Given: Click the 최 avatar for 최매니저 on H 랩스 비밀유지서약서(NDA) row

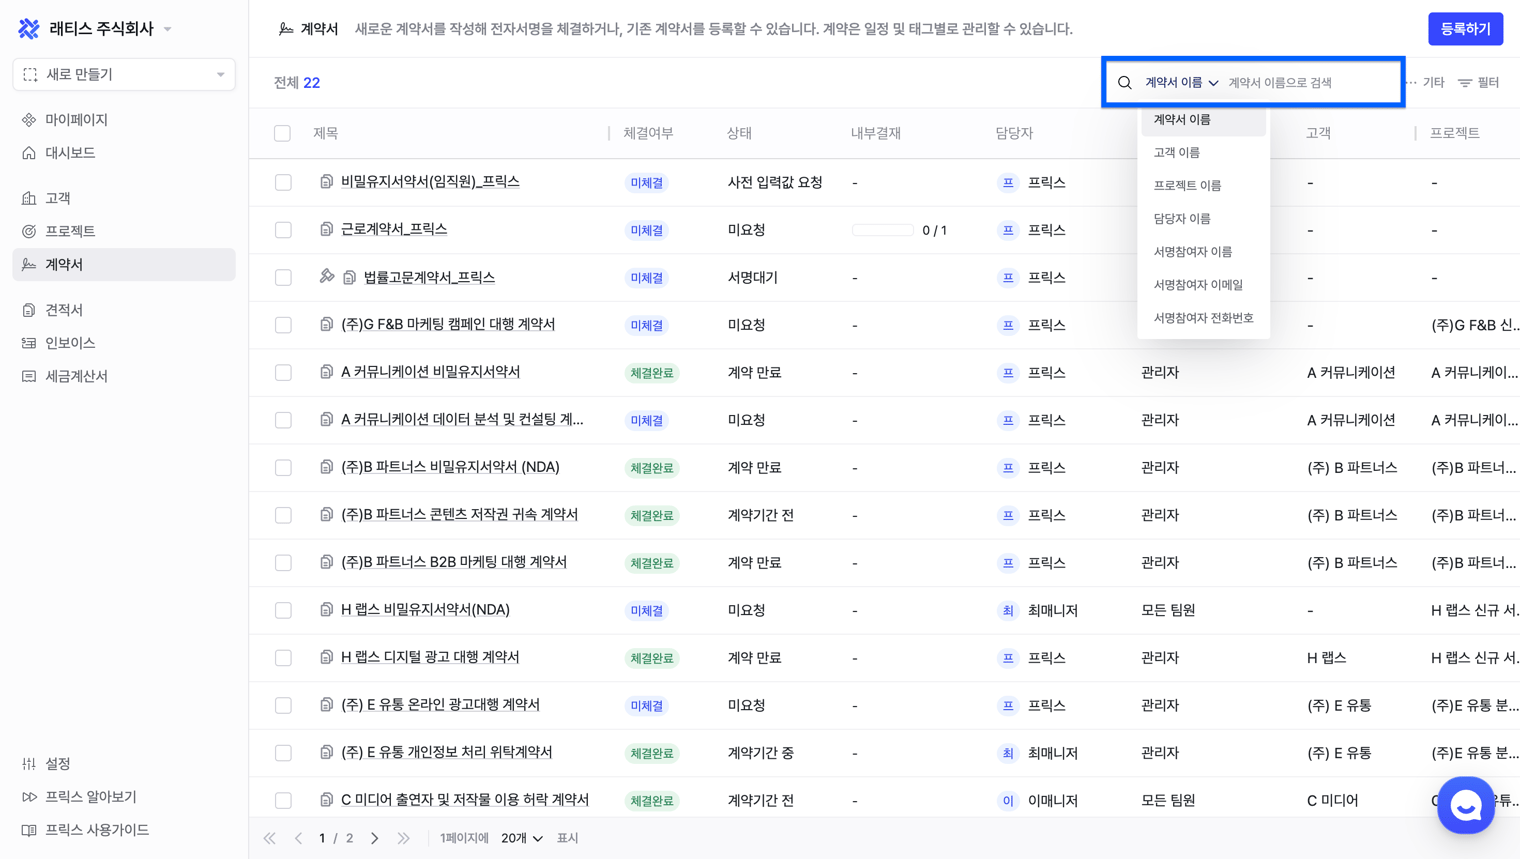Looking at the screenshot, I should pos(1008,610).
